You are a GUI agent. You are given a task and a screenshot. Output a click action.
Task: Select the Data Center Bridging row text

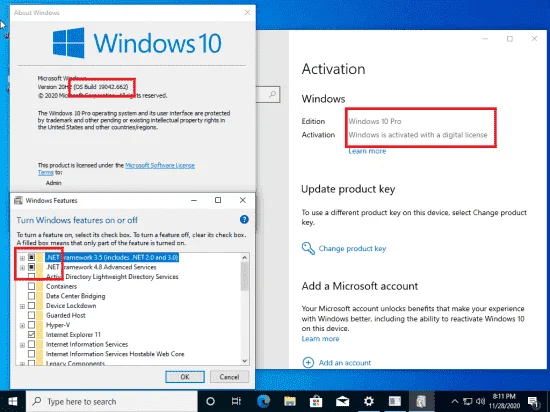point(75,296)
